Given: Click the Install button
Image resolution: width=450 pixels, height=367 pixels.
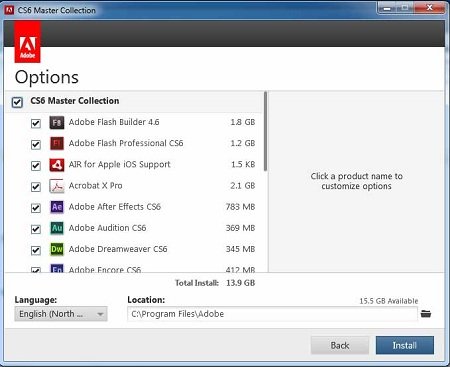Looking at the screenshot, I should pos(405,345).
